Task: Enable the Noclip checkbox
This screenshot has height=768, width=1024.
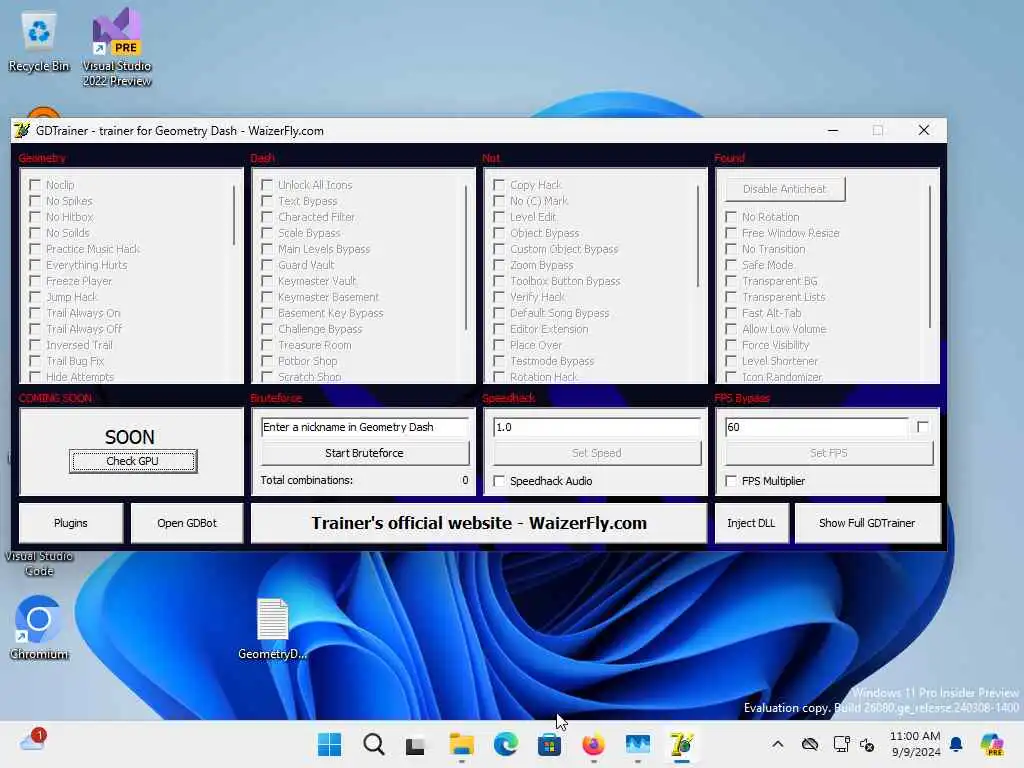Action: point(35,185)
